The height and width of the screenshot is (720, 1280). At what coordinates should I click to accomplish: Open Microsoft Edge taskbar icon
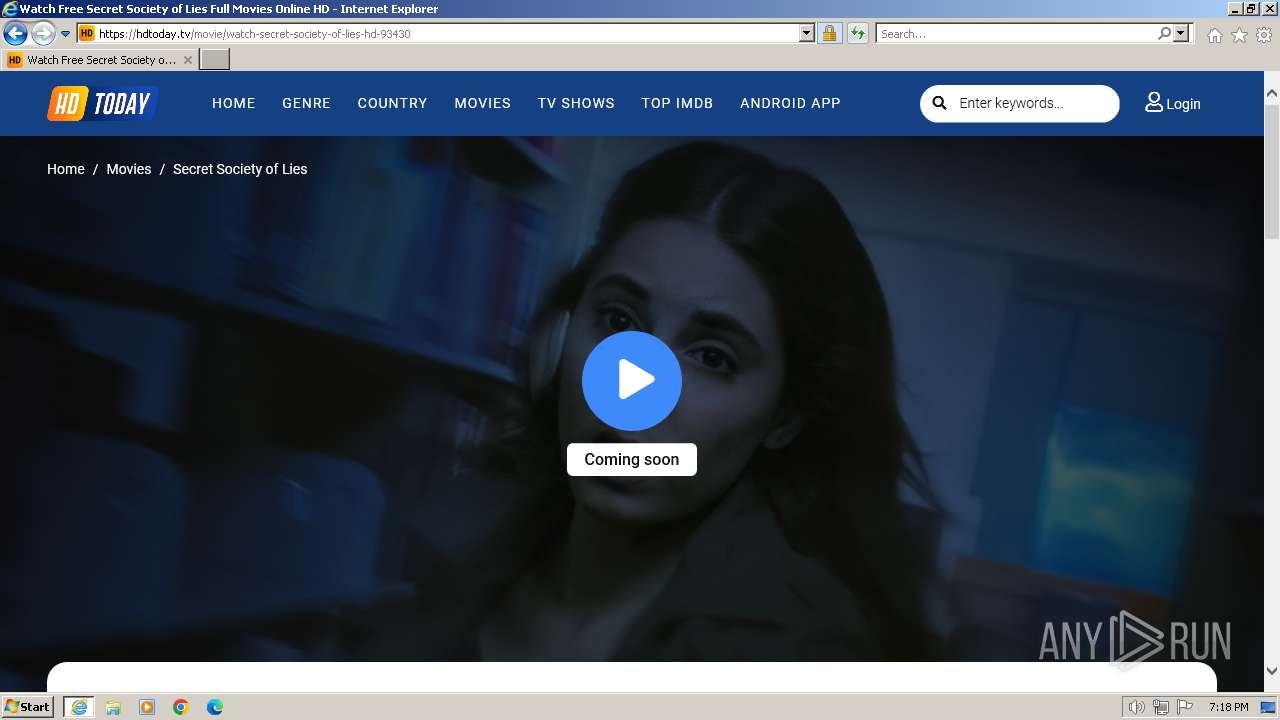click(x=215, y=707)
